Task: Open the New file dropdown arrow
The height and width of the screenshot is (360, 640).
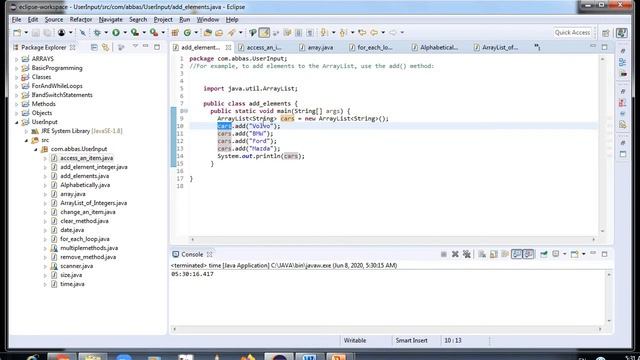Action: coord(26,33)
